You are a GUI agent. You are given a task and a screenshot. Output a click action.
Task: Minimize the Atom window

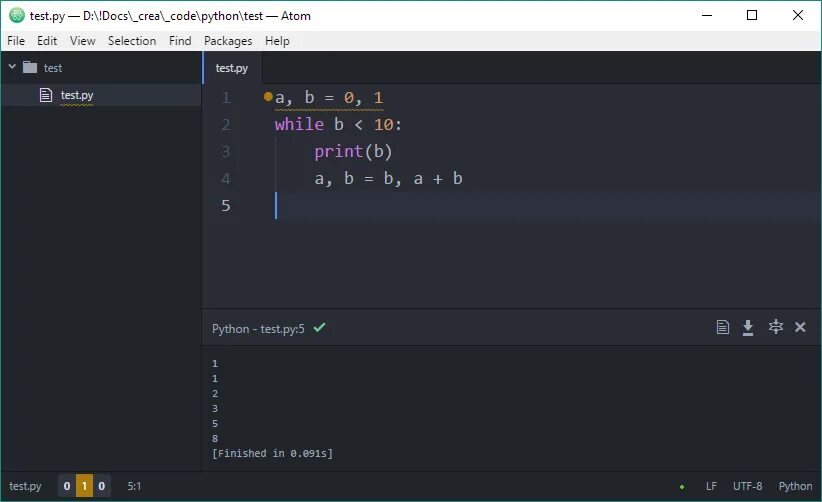click(x=707, y=15)
